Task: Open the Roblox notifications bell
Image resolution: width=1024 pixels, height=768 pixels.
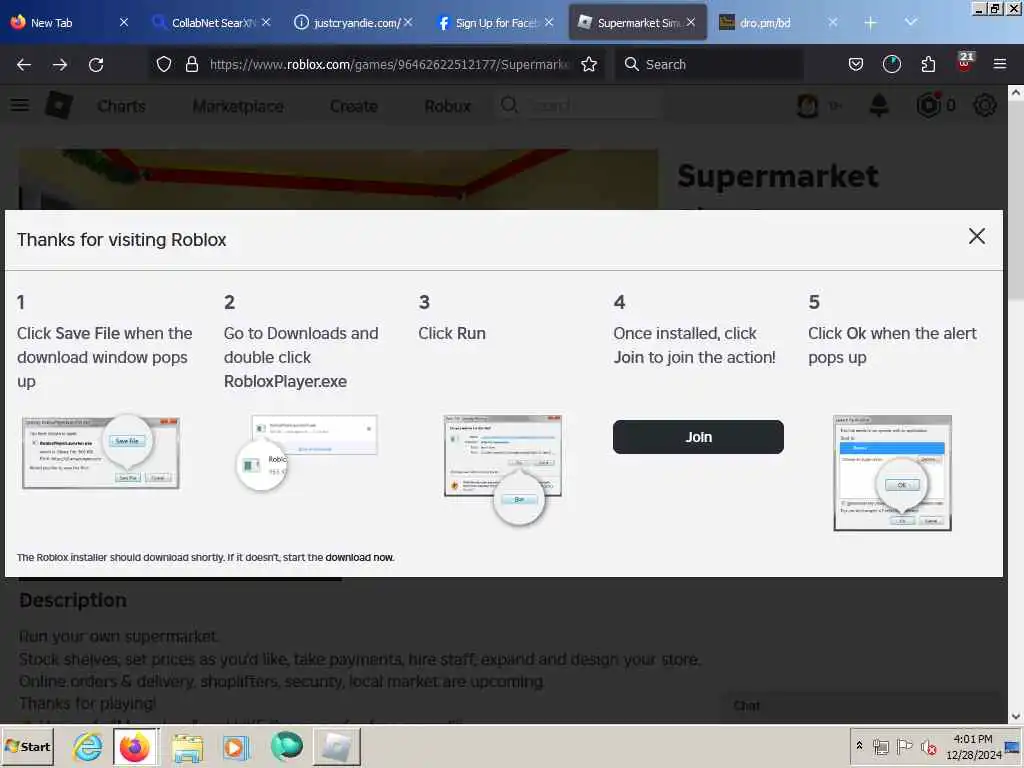Action: 879,105
